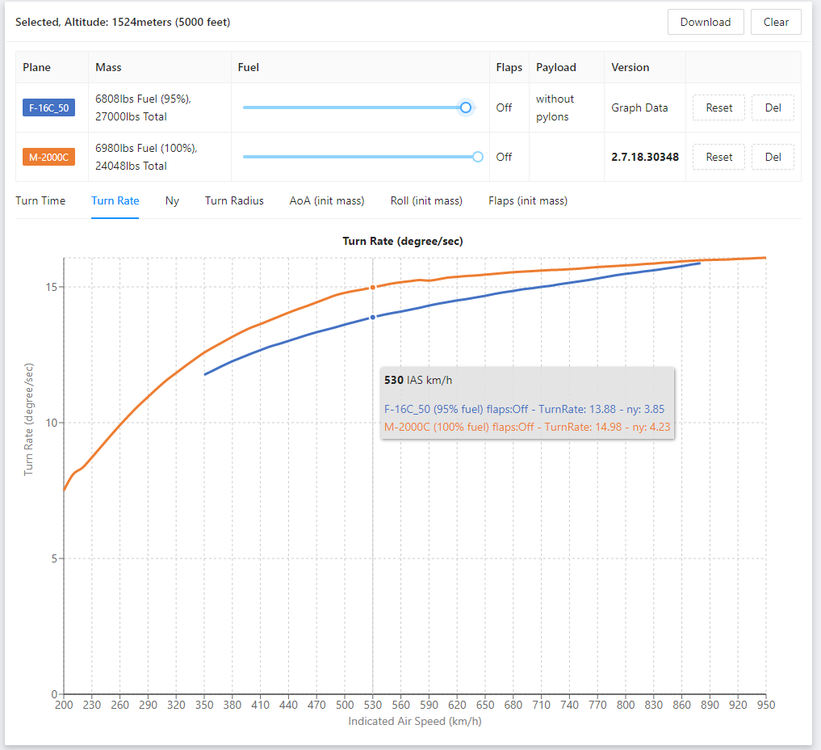
Task: Click the orange M-2000C plane tag
Action: [x=49, y=157]
